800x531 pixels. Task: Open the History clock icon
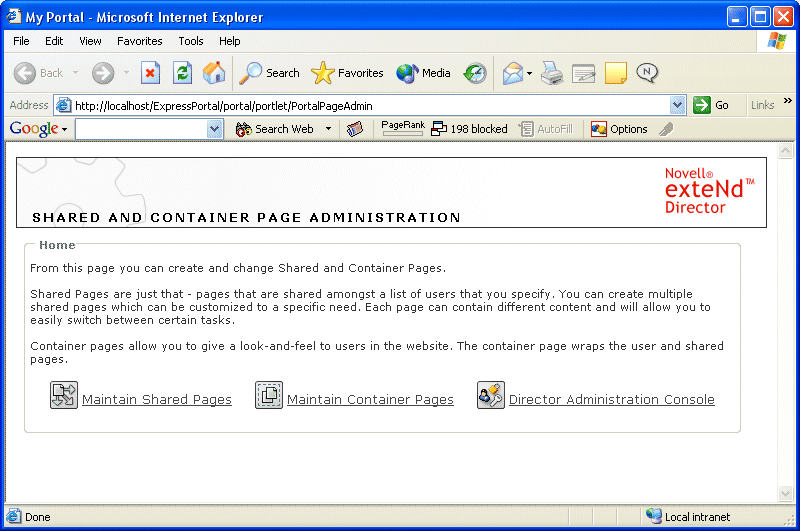coord(475,73)
